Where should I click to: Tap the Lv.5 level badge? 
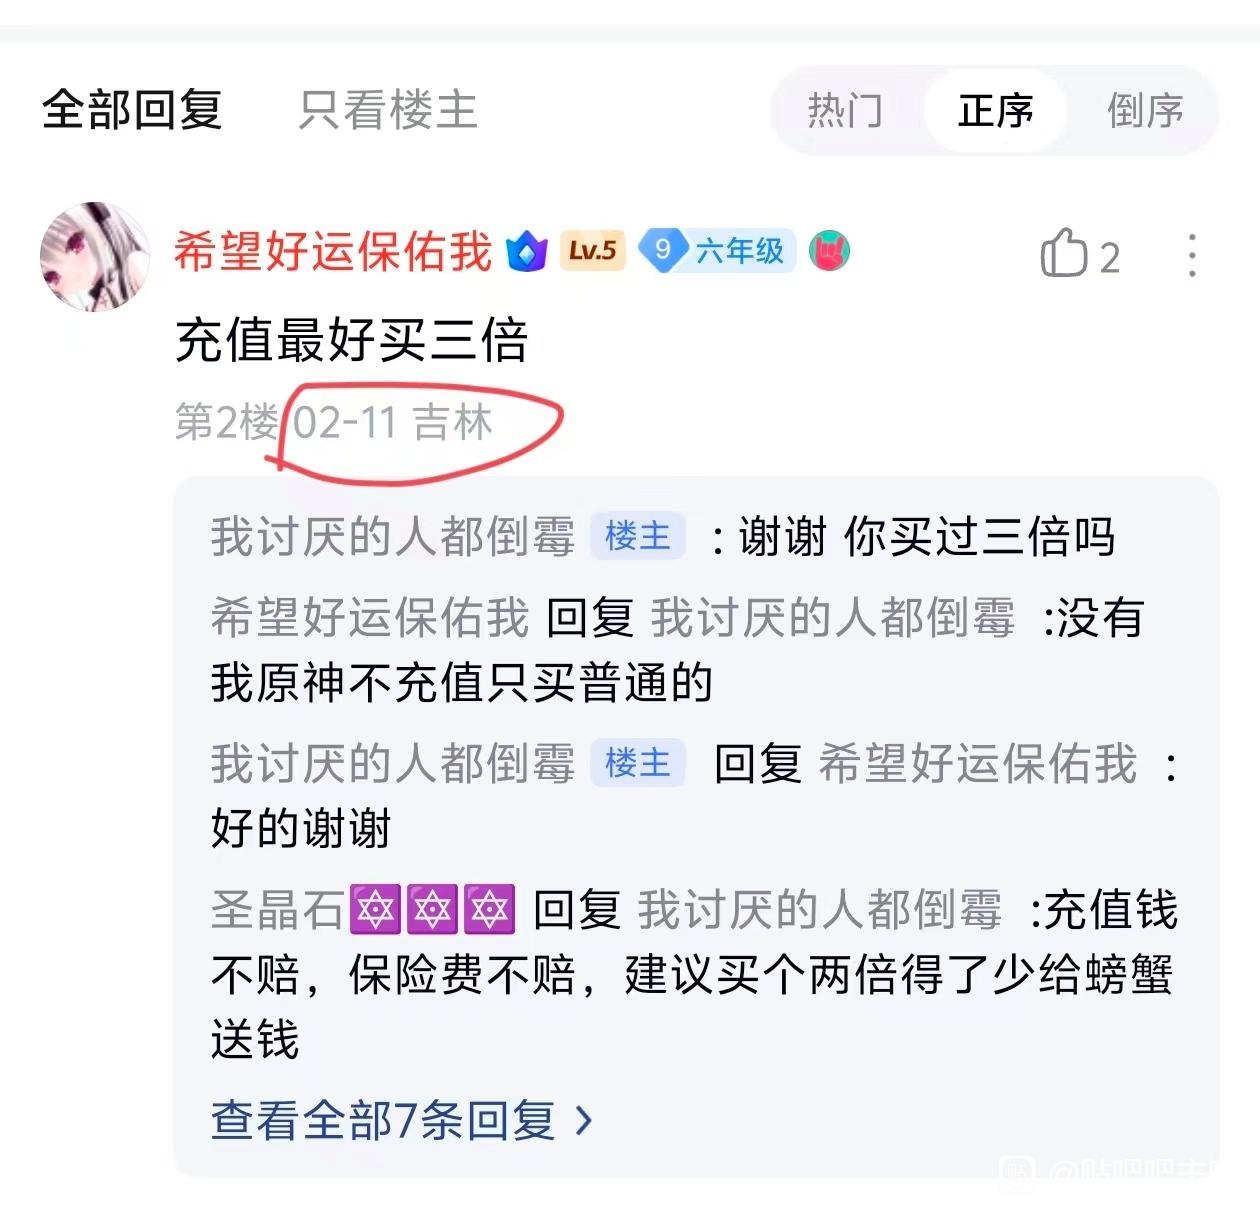click(592, 250)
